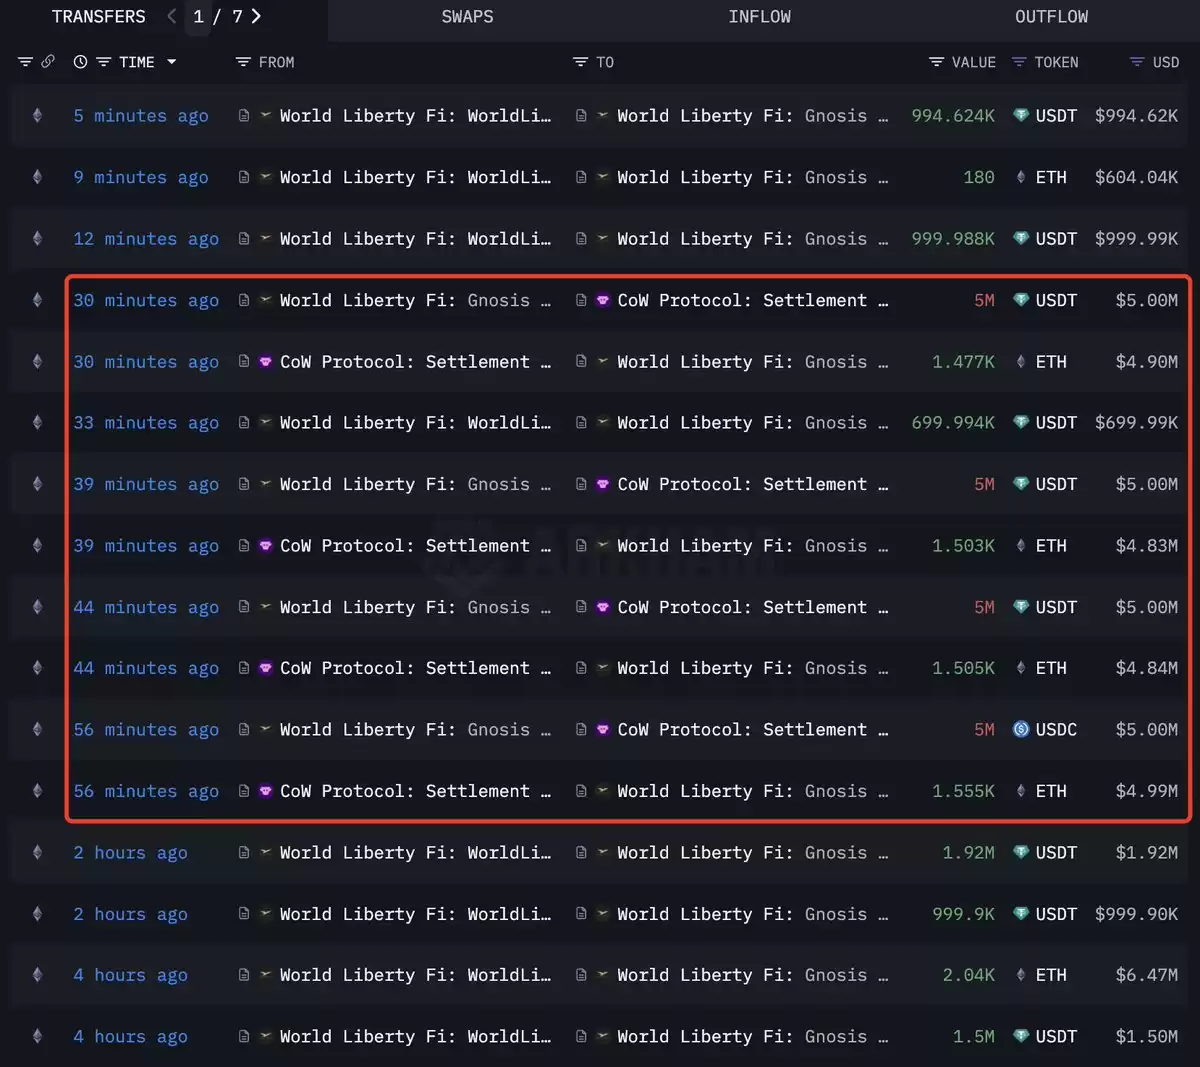
Task: Open the TIME column filter icon
Action: click(x=103, y=62)
